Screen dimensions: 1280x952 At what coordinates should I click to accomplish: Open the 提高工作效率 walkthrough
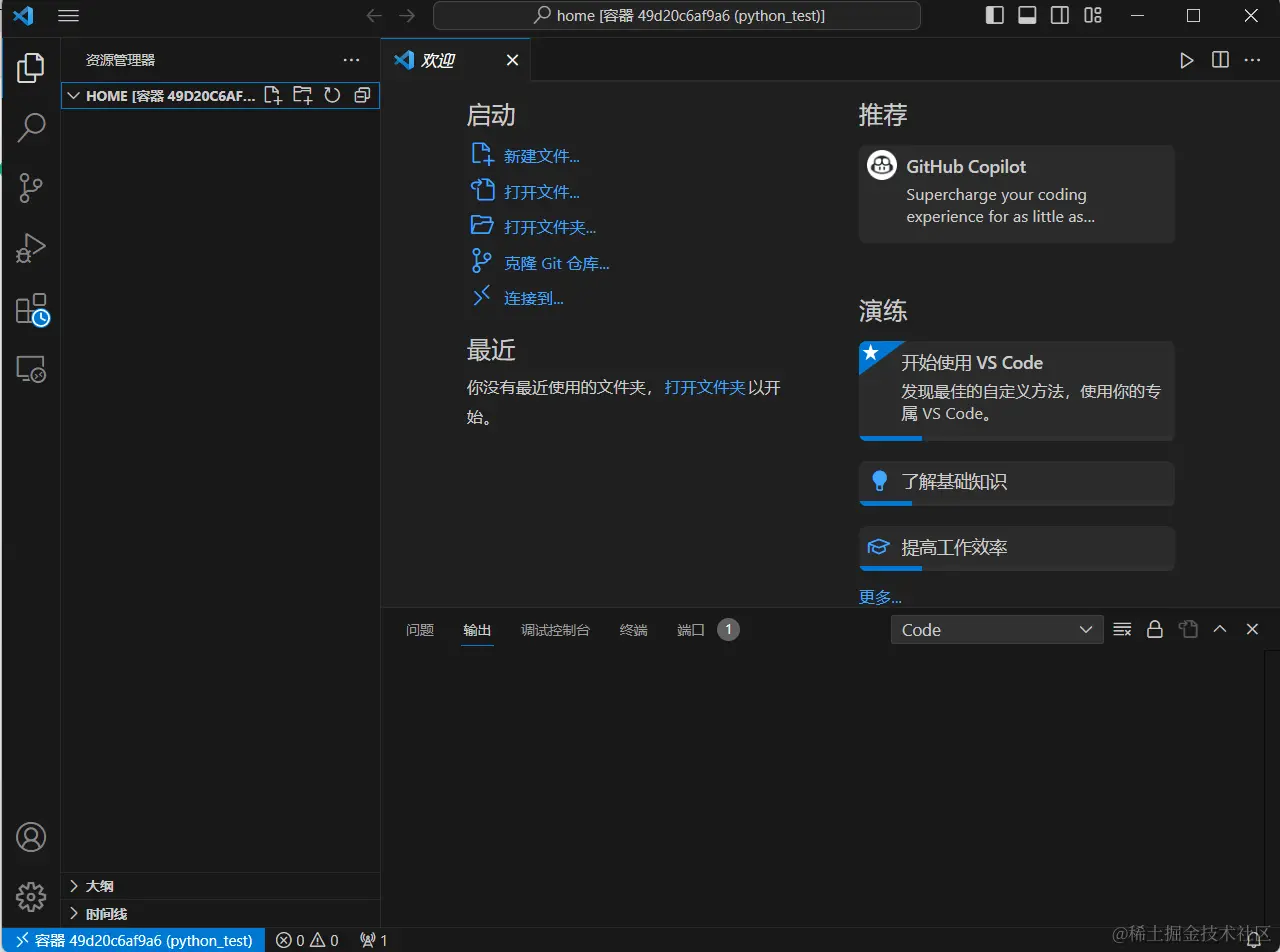coord(1016,548)
